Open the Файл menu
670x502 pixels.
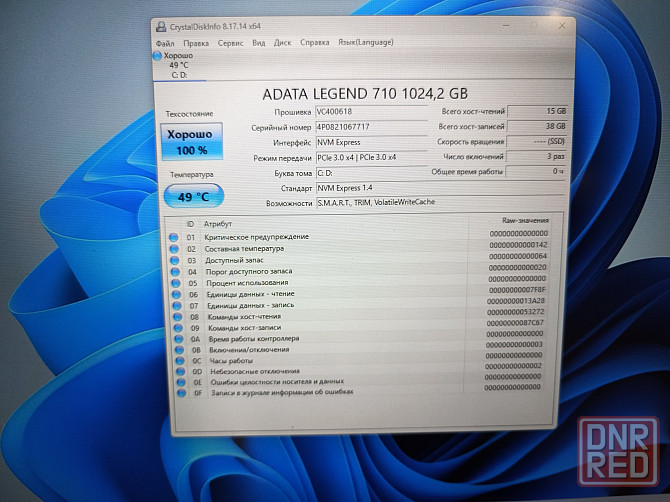pos(165,44)
